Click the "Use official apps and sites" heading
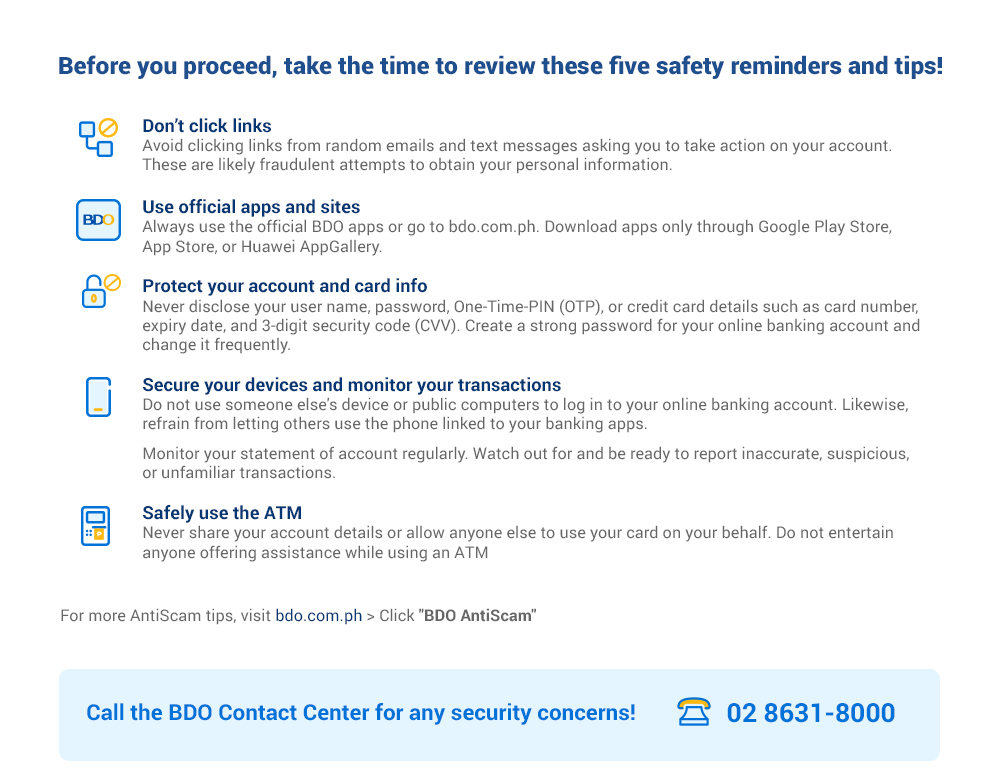1000x772 pixels. (x=251, y=207)
